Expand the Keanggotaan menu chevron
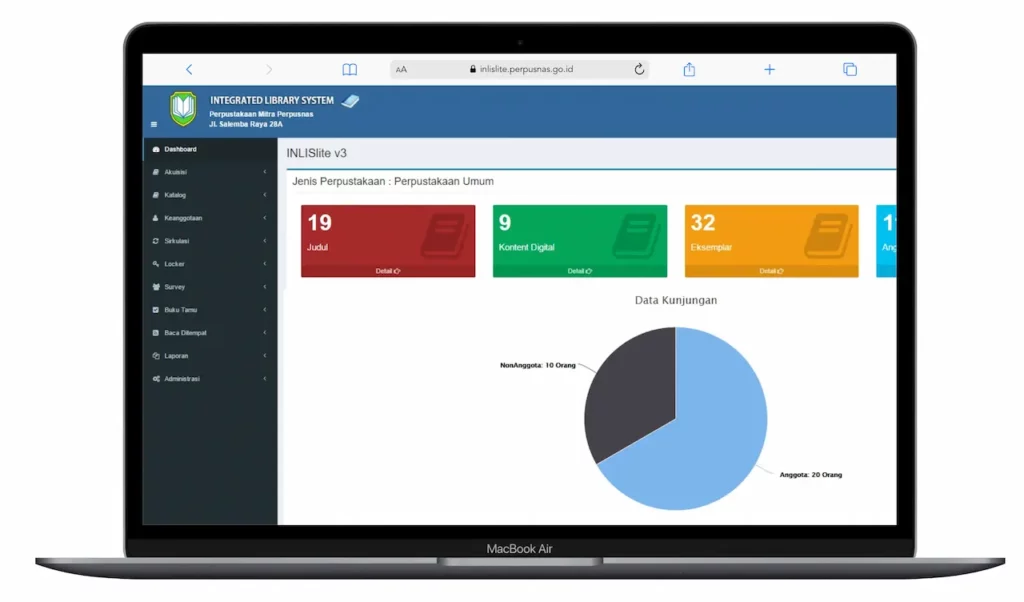Image resolution: width=1024 pixels, height=602 pixels. pos(264,218)
